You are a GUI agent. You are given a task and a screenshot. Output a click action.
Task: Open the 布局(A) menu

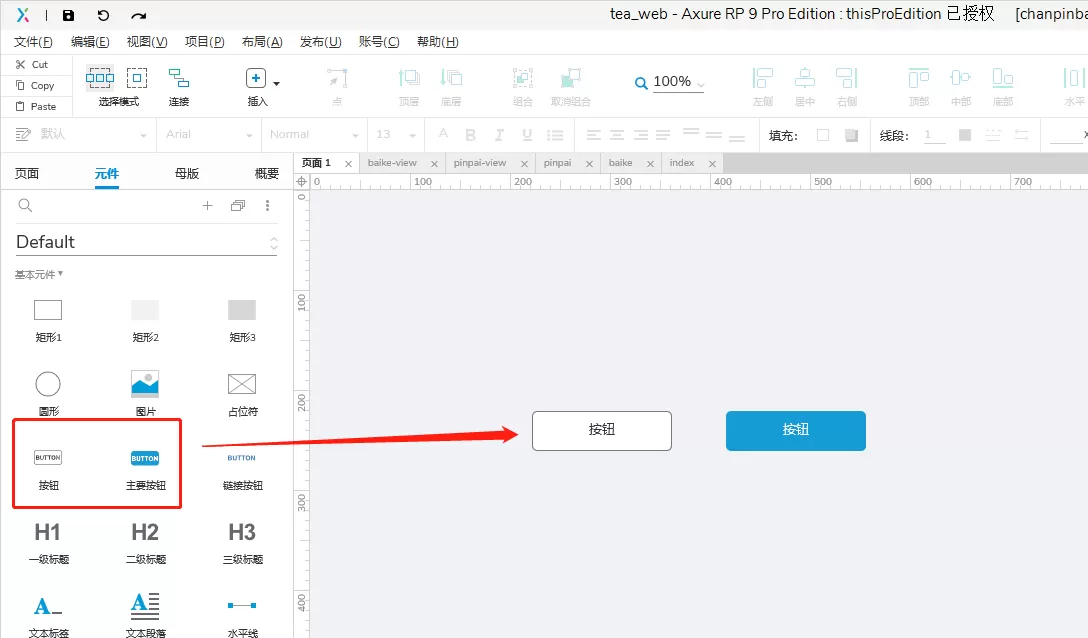[x=262, y=42]
